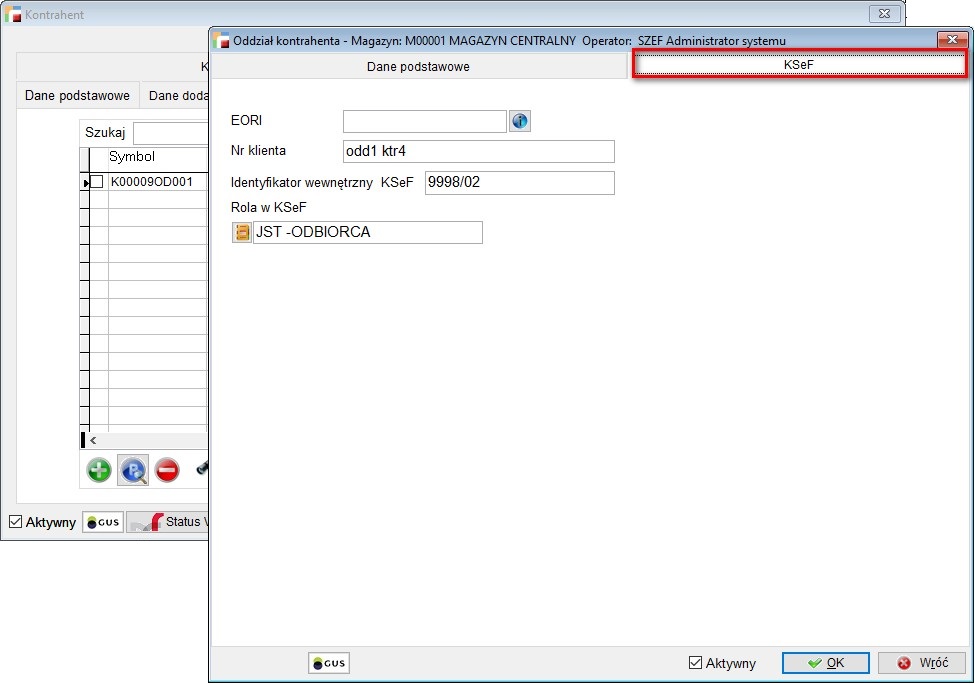Click into the EORI input field
The width and height of the screenshot is (975, 684).
[x=425, y=121]
